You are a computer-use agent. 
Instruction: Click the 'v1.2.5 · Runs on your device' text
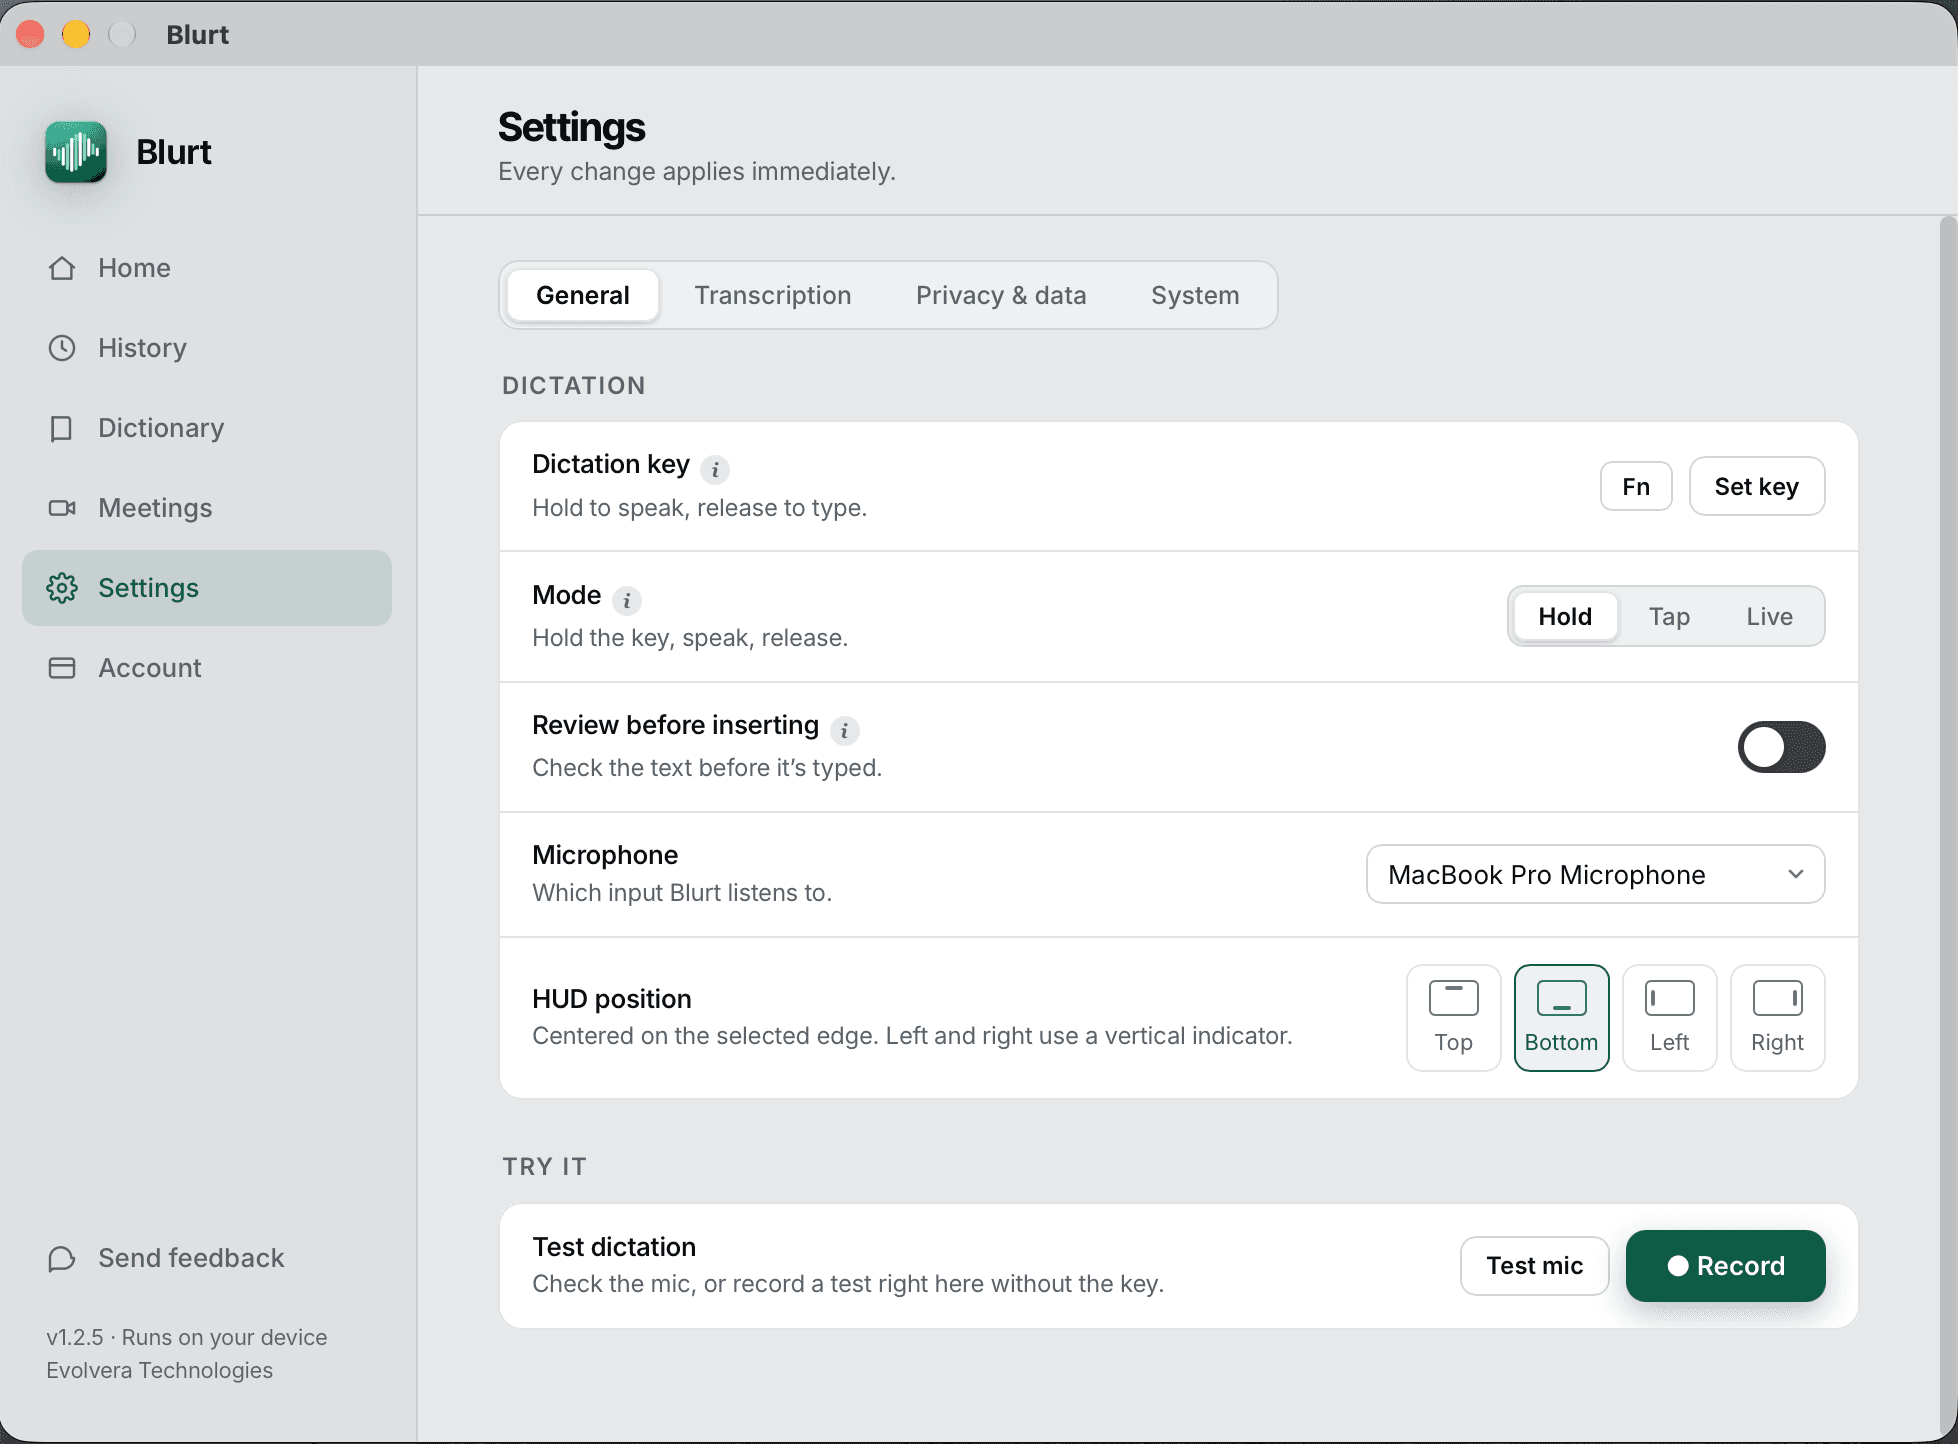[x=186, y=1337]
